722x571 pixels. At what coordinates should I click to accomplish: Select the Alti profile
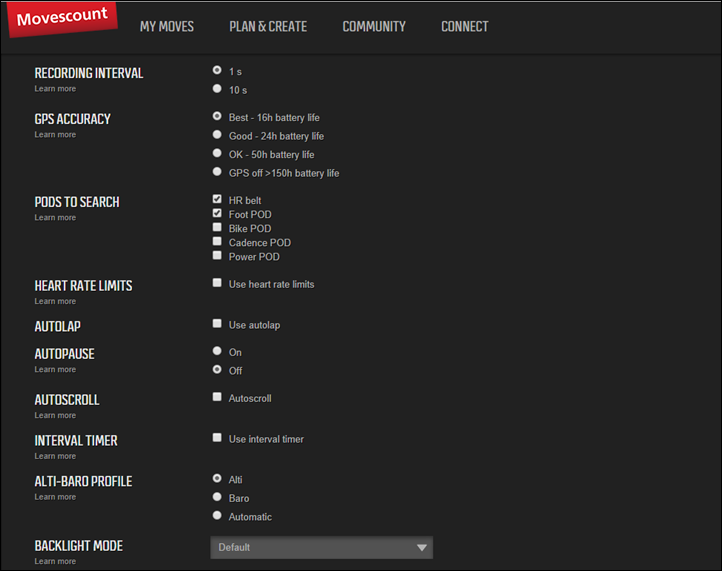pyautogui.click(x=217, y=478)
